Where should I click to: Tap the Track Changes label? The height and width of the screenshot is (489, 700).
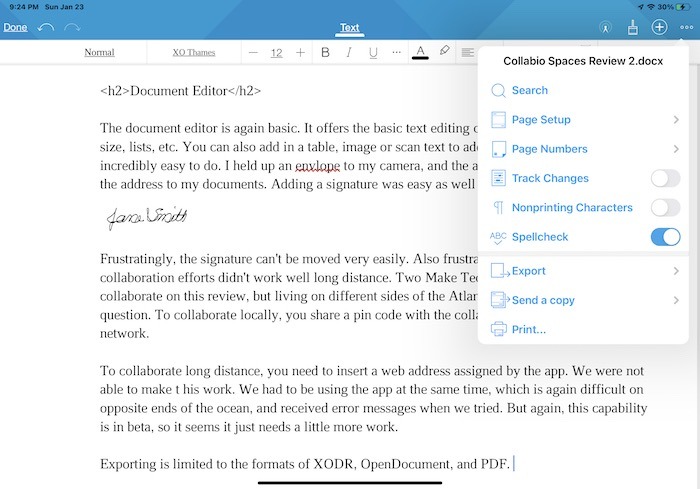(550, 178)
